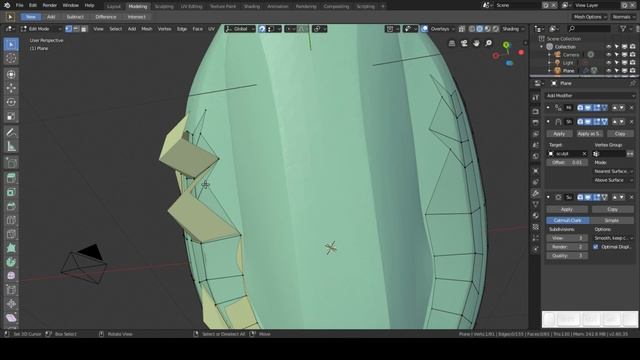Click the outliner search field

590,29
